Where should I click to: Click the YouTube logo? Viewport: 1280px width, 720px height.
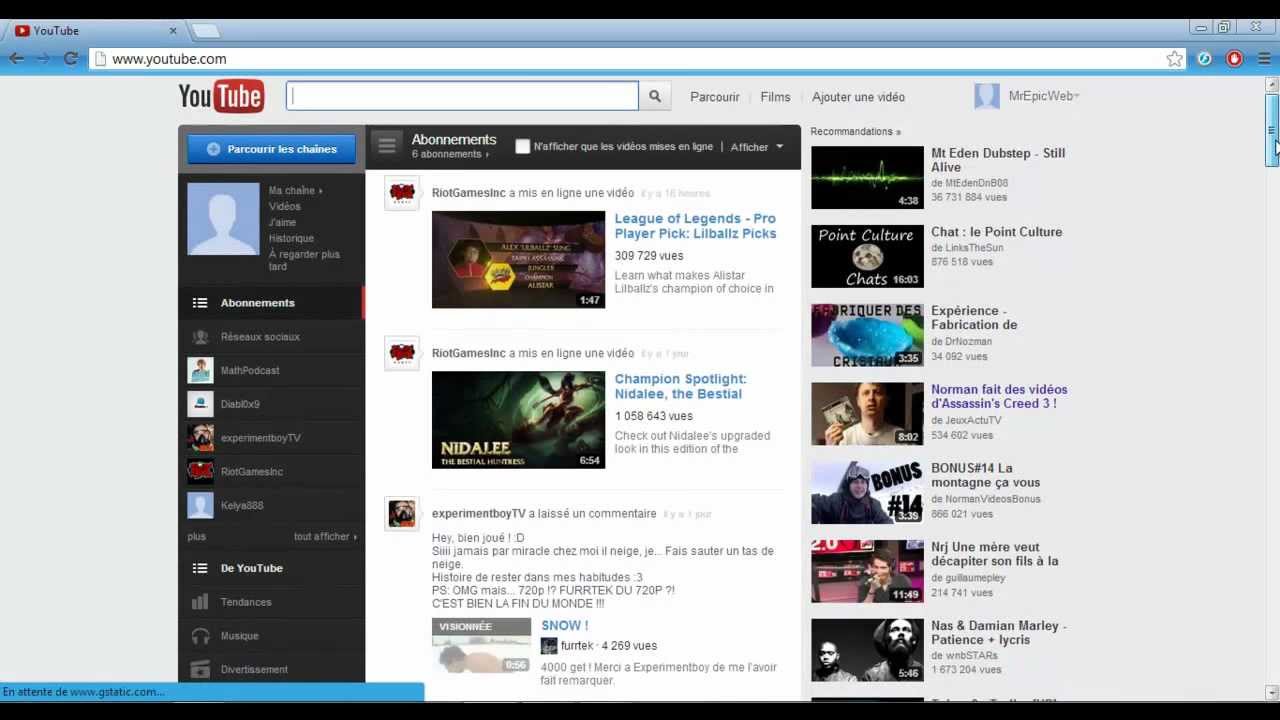tap(221, 96)
